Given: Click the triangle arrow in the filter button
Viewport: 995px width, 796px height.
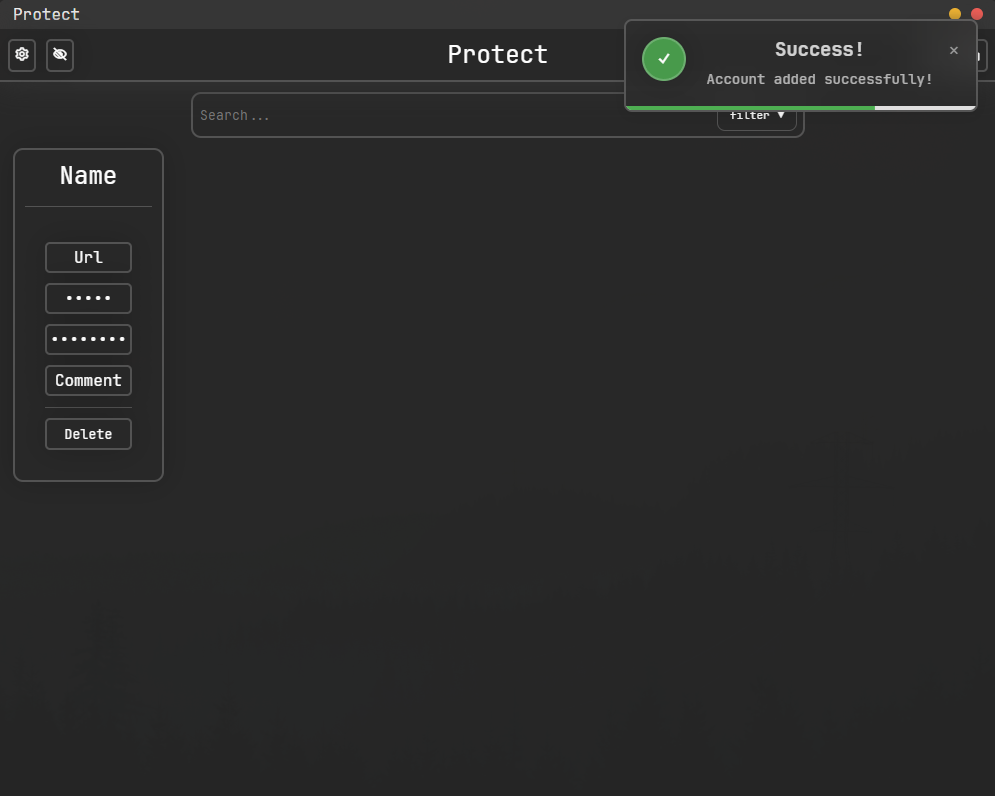Looking at the screenshot, I should coord(781,117).
